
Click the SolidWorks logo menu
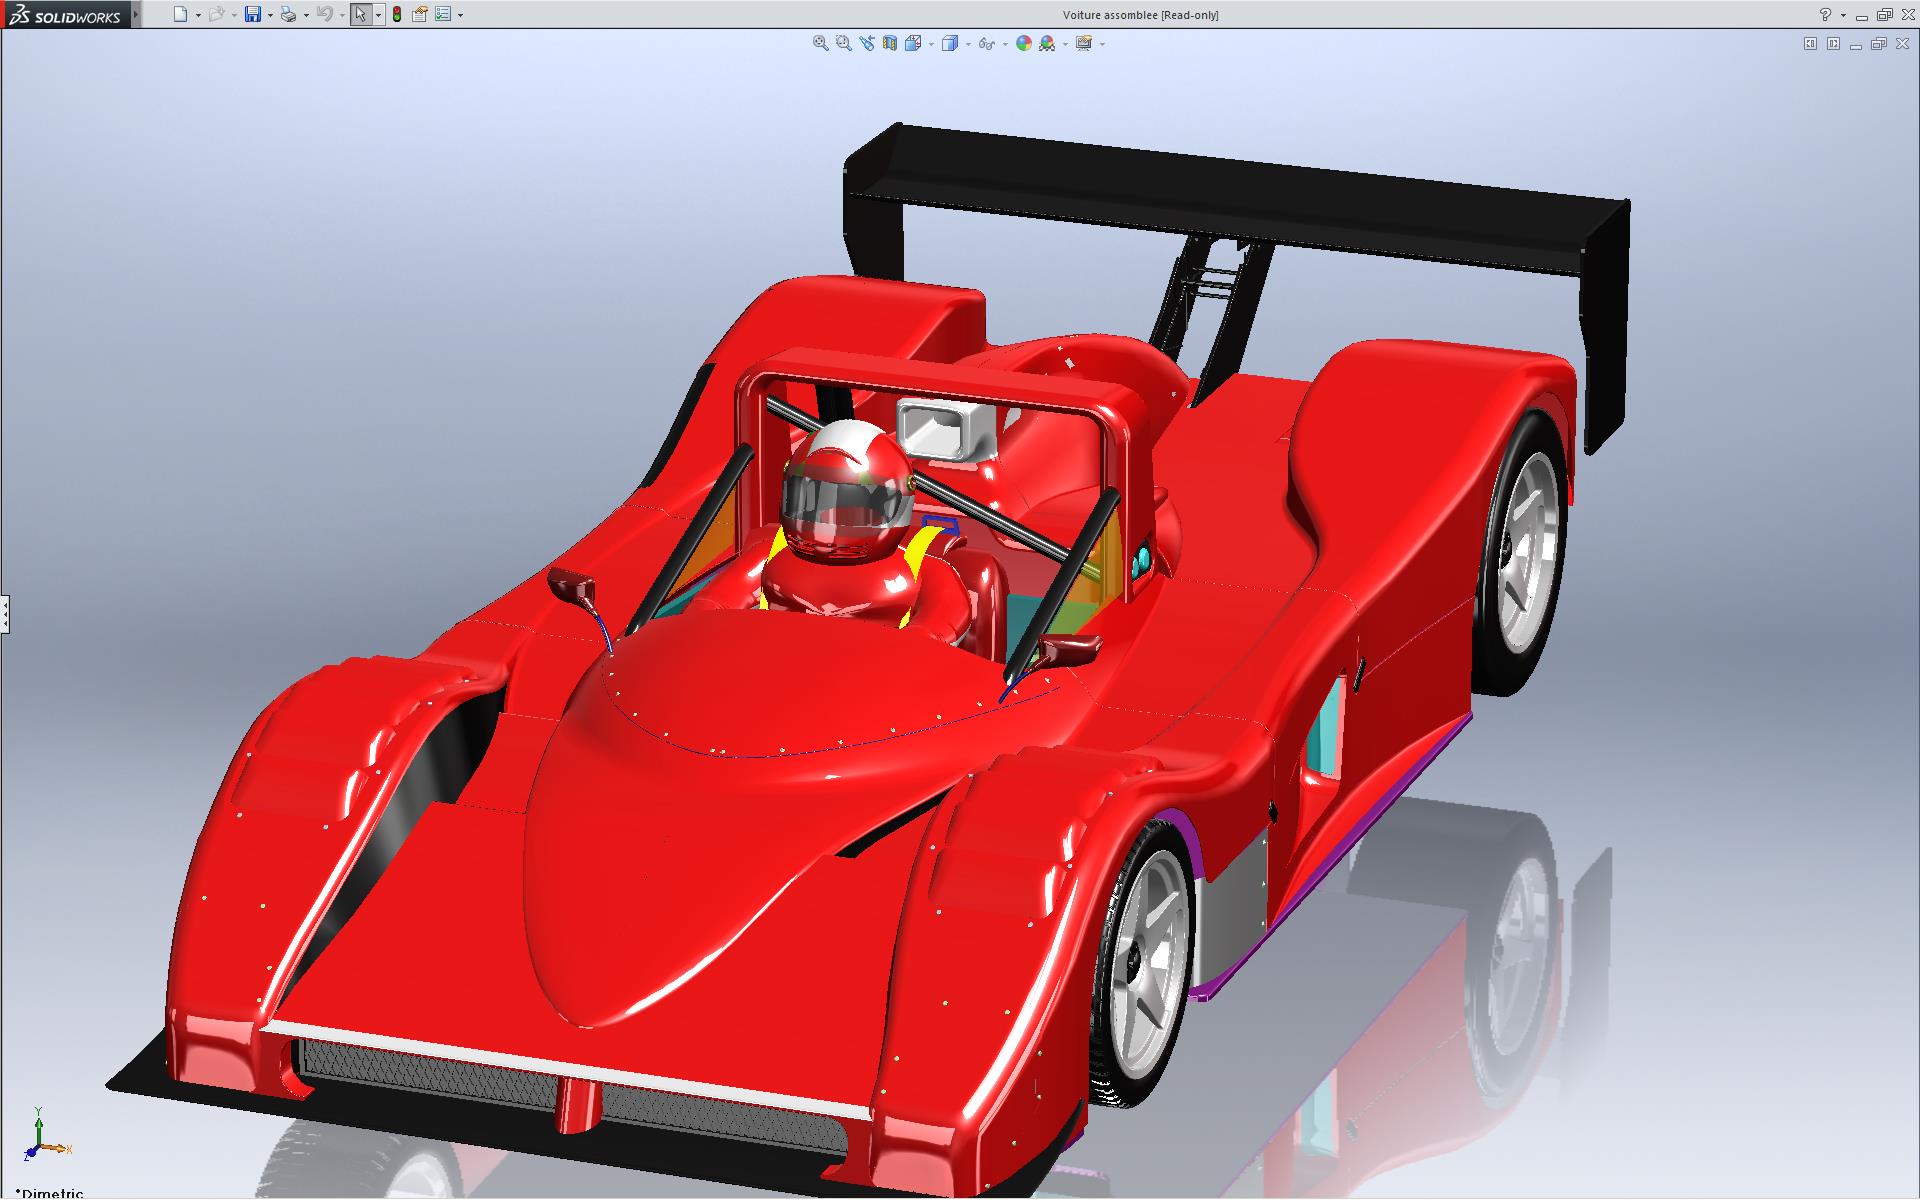tap(64, 15)
